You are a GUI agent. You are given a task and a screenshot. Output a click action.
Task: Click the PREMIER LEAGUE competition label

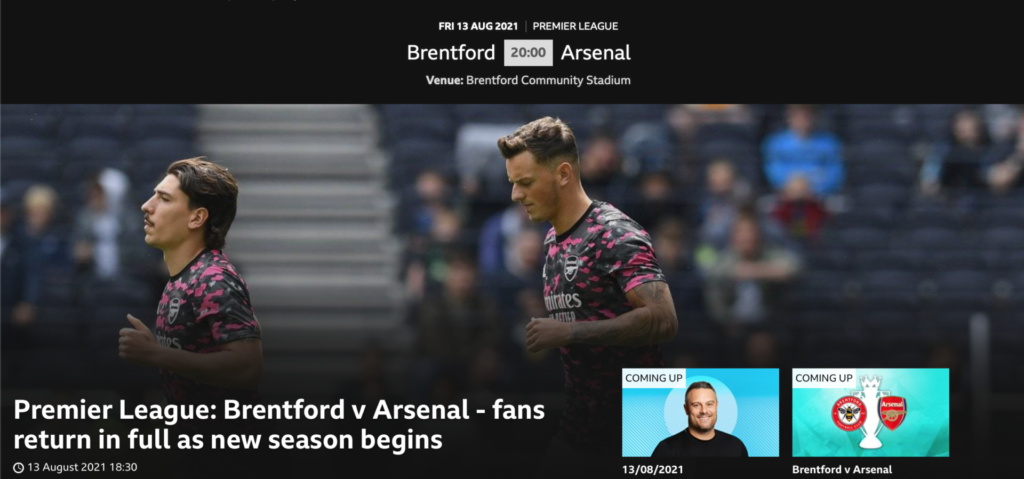575,27
